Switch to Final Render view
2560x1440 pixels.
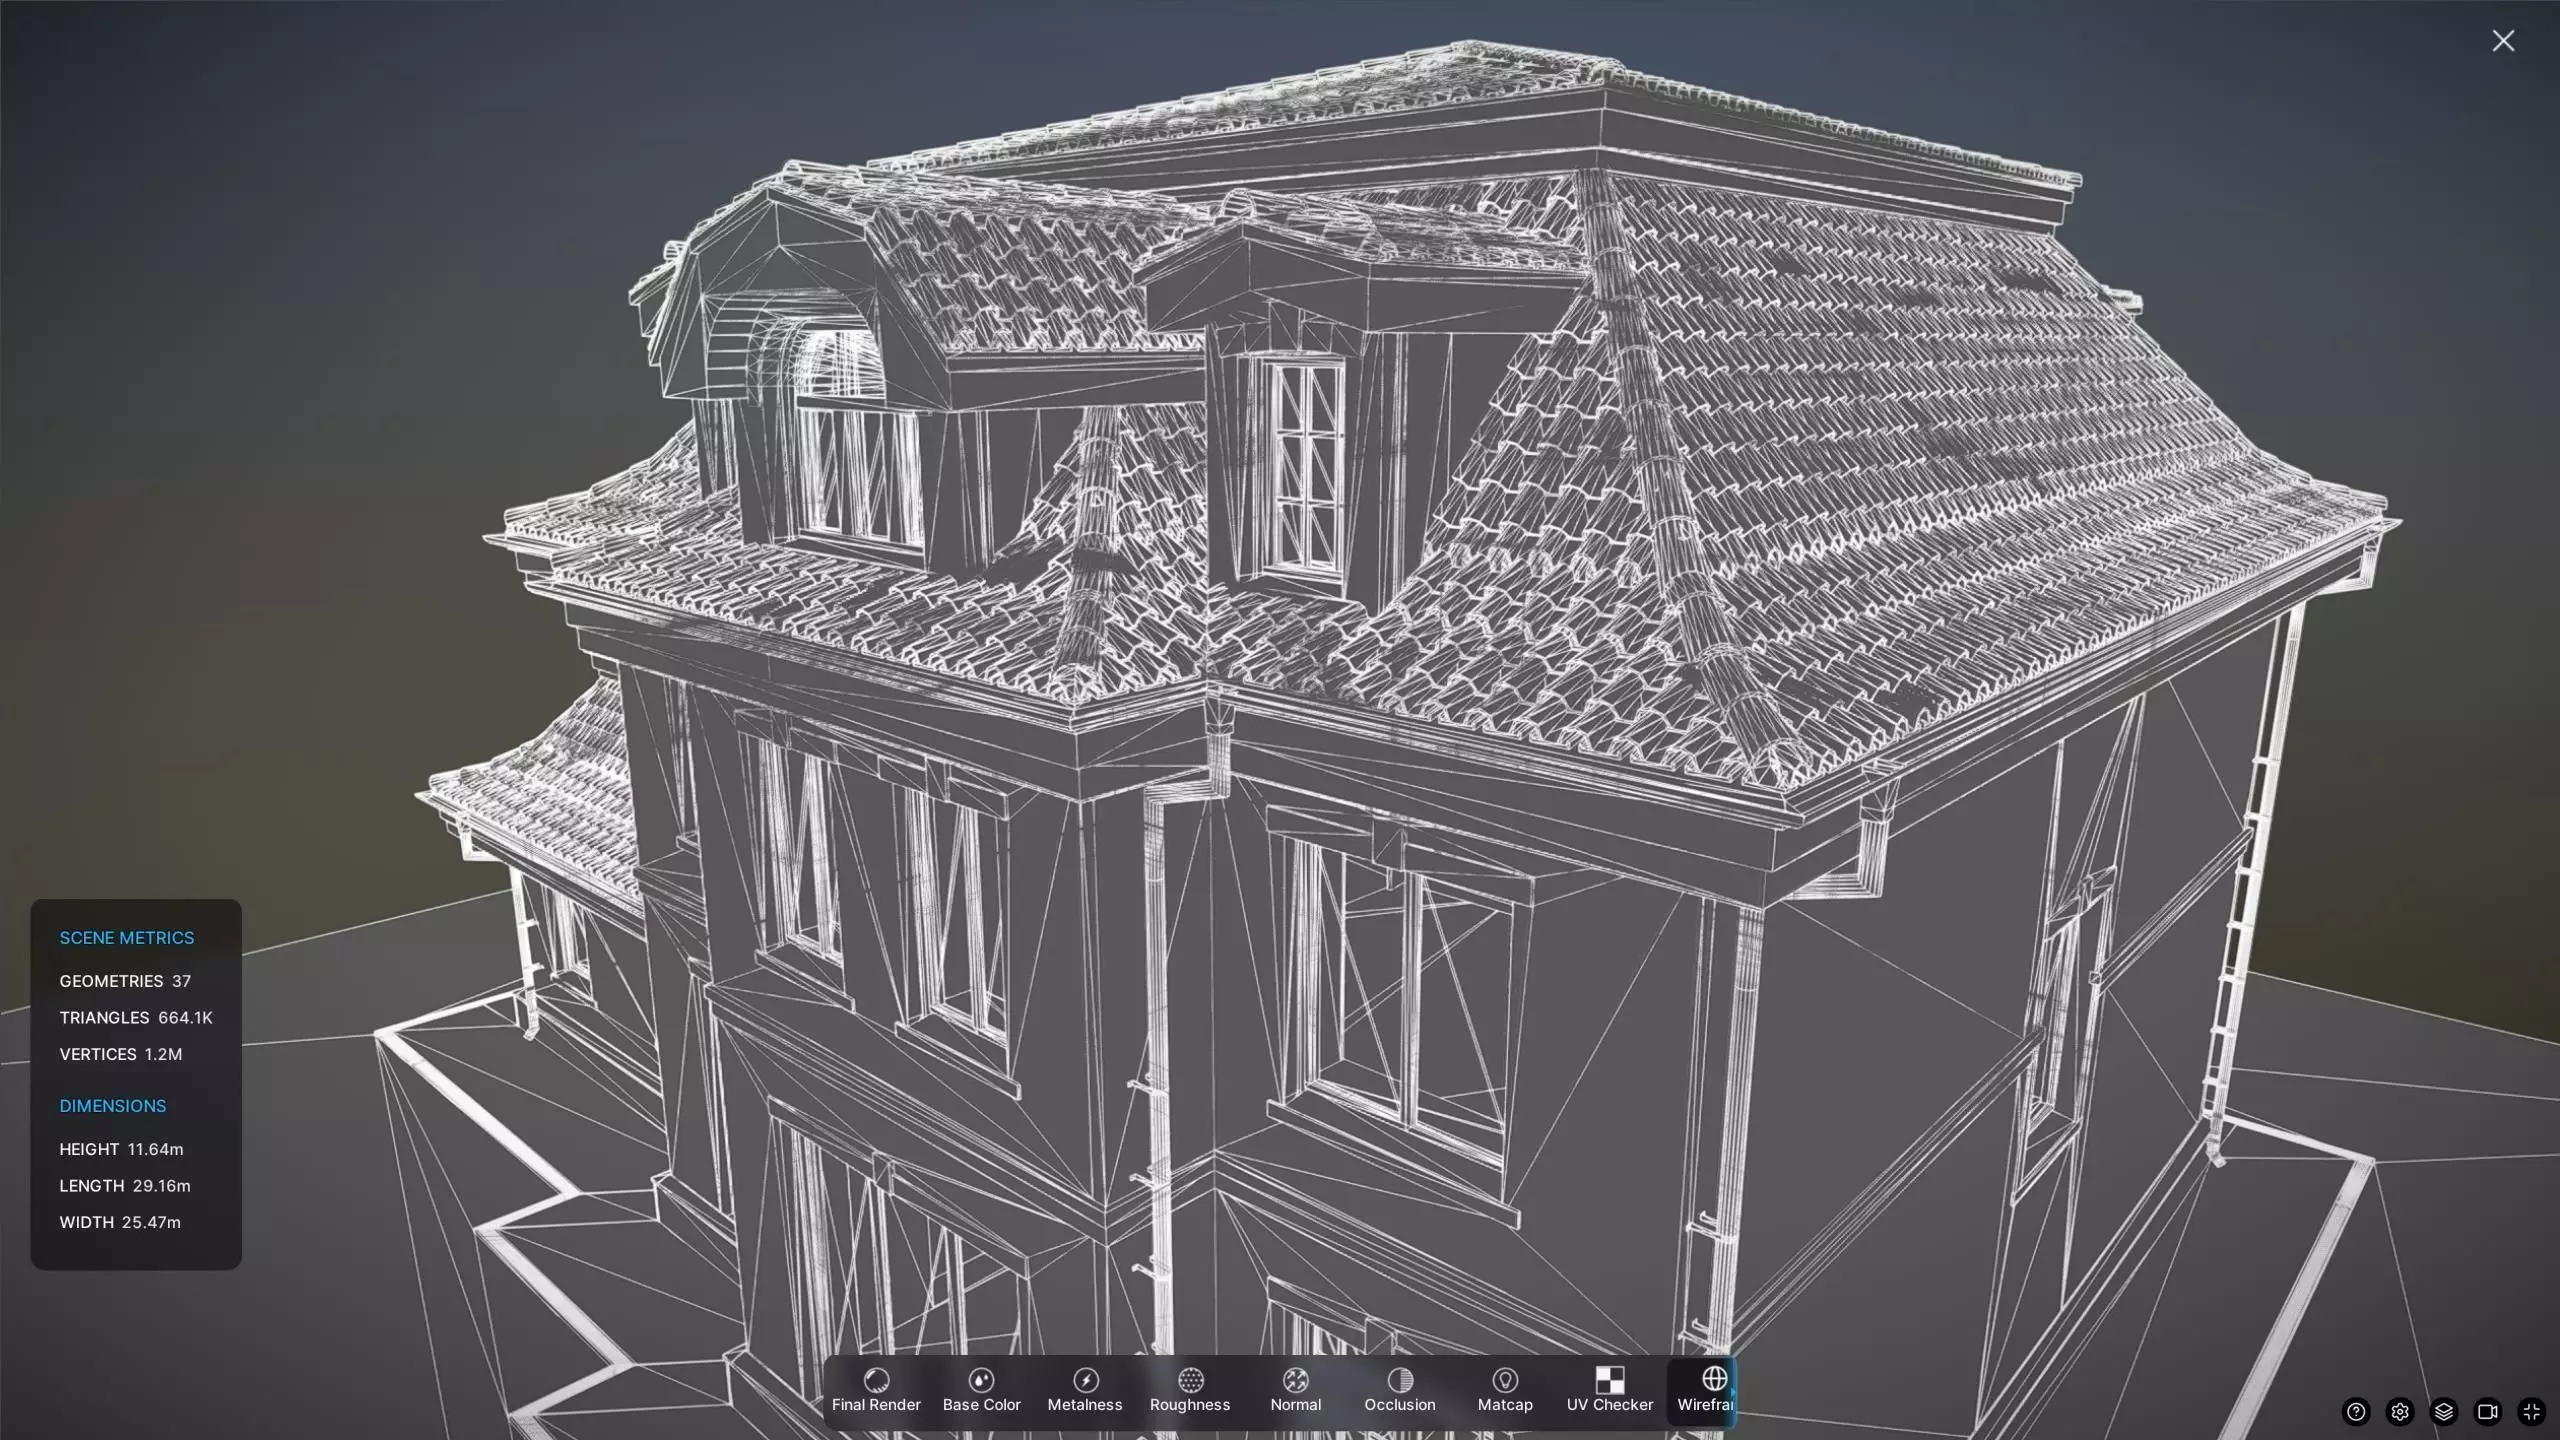[876, 1390]
